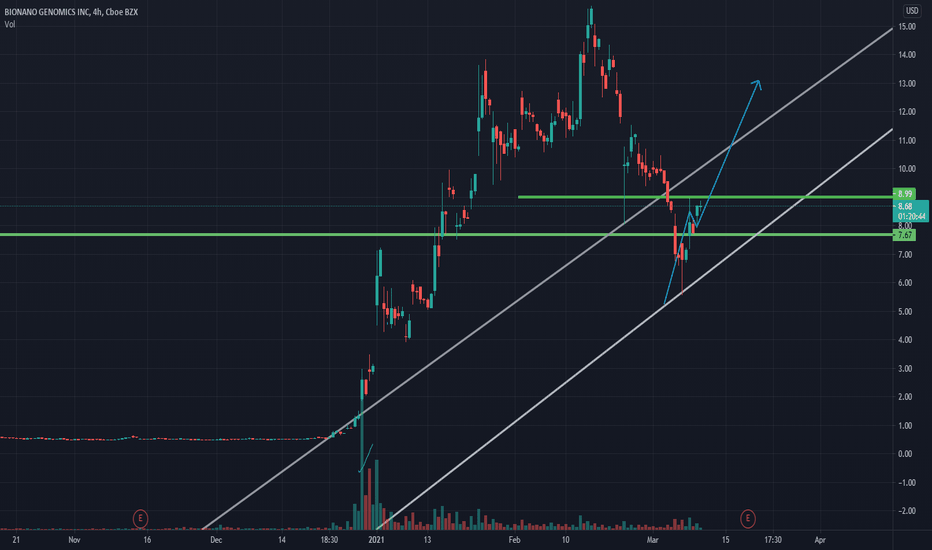932x550 pixels.
Task: Click the 12.00 price axis value
Action: pyautogui.click(x=907, y=112)
